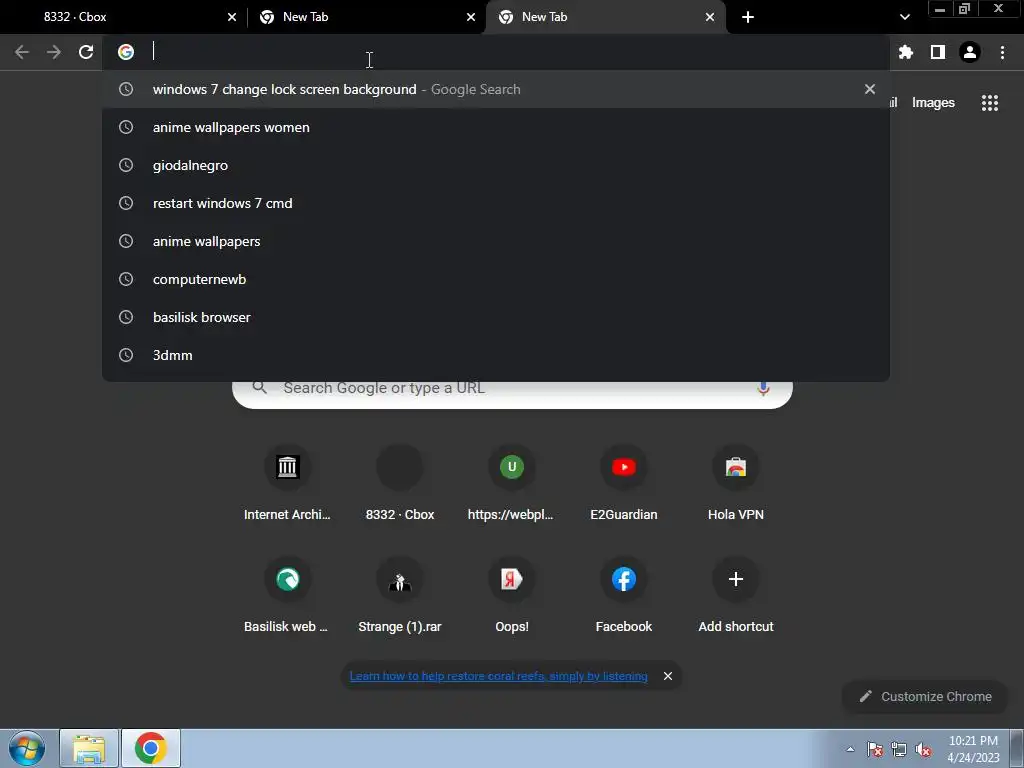The height and width of the screenshot is (768, 1024).
Task: Open the muted volume tray icon
Action: pyautogui.click(x=923, y=750)
